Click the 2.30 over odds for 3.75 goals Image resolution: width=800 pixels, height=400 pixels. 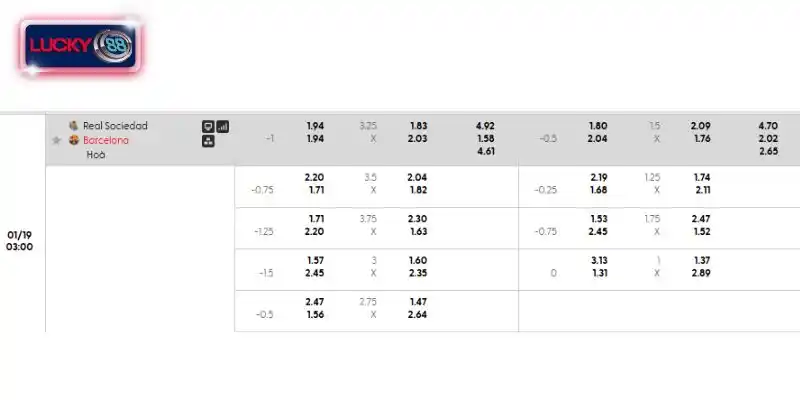tap(418, 218)
